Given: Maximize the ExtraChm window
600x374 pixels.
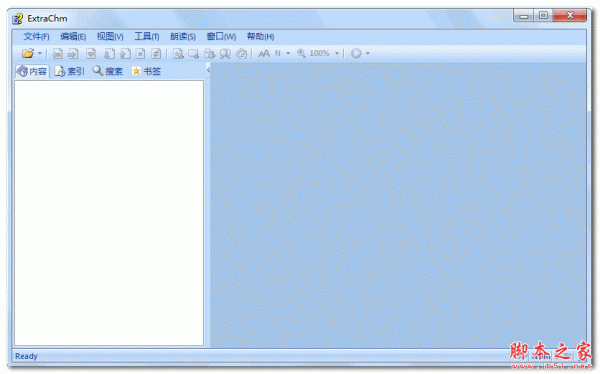Looking at the screenshot, I should click(543, 16).
